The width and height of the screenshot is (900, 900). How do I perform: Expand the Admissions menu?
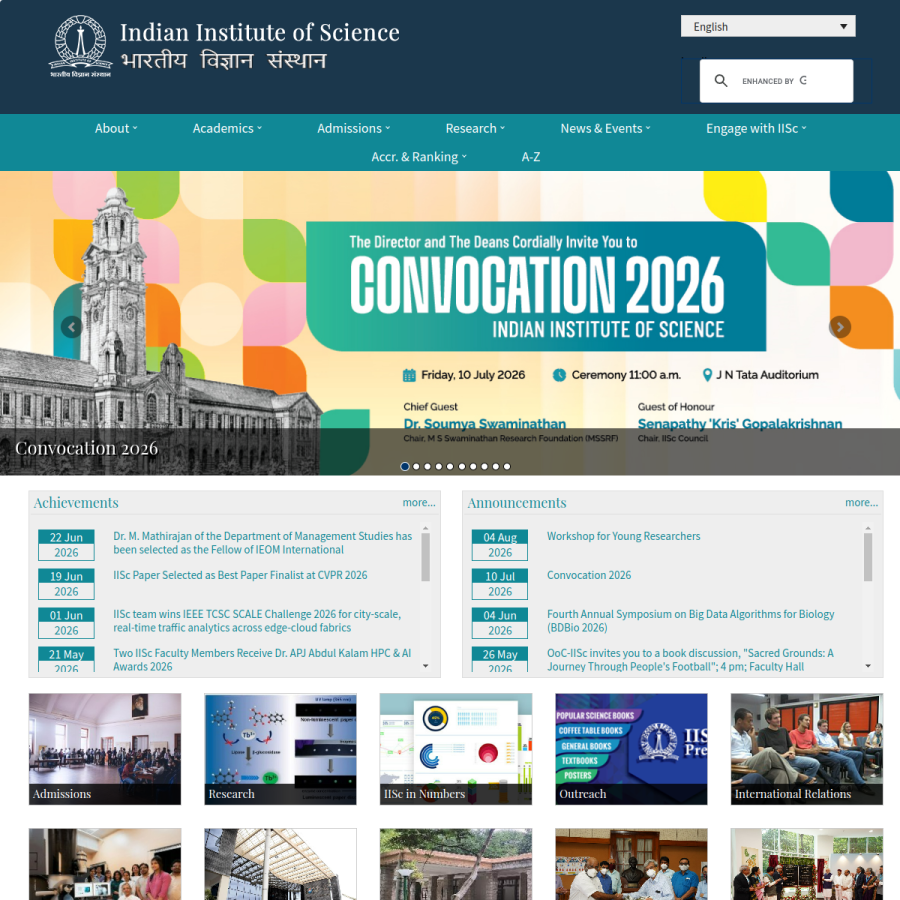(354, 128)
